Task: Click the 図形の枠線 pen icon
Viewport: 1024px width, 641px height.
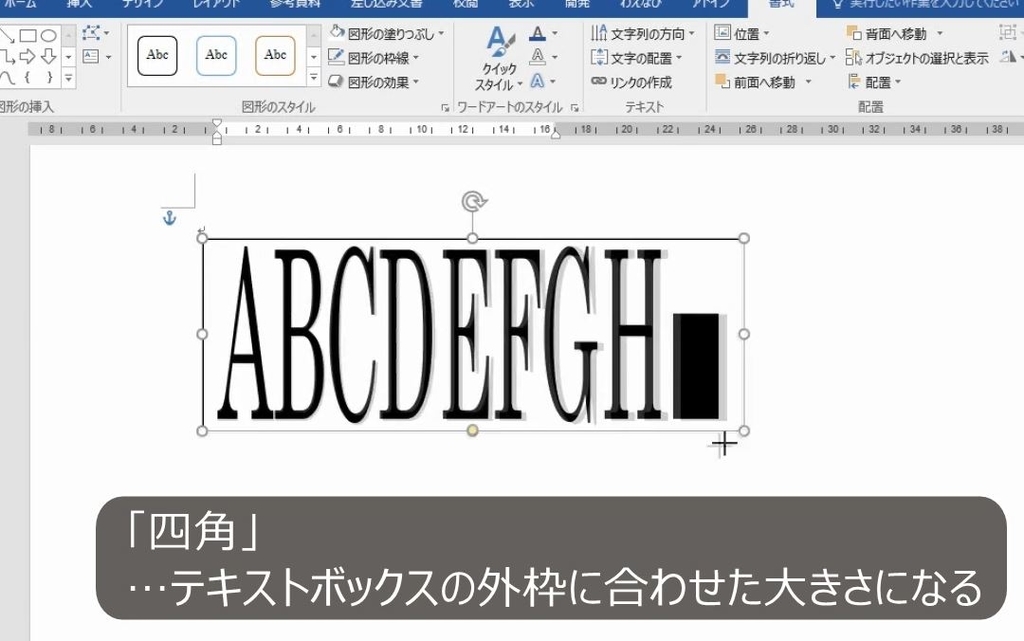Action: (x=336, y=57)
